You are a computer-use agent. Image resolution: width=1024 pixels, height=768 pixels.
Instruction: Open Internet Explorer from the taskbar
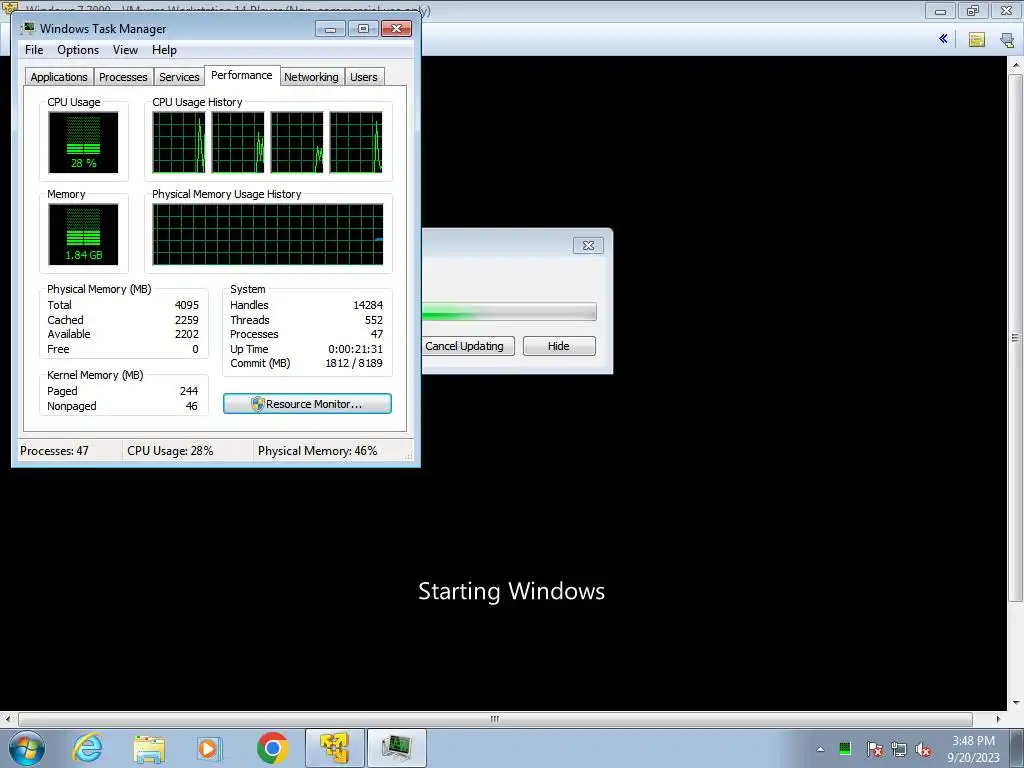coord(88,748)
